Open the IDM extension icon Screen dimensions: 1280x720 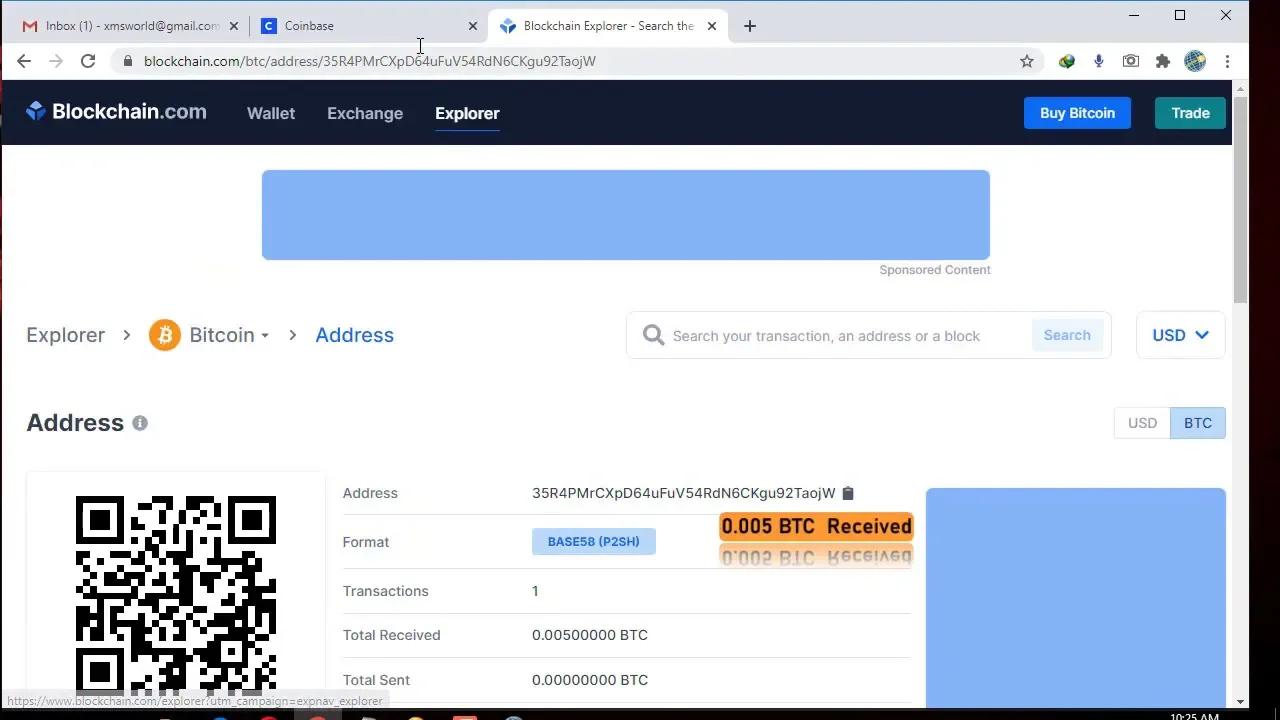1066,61
